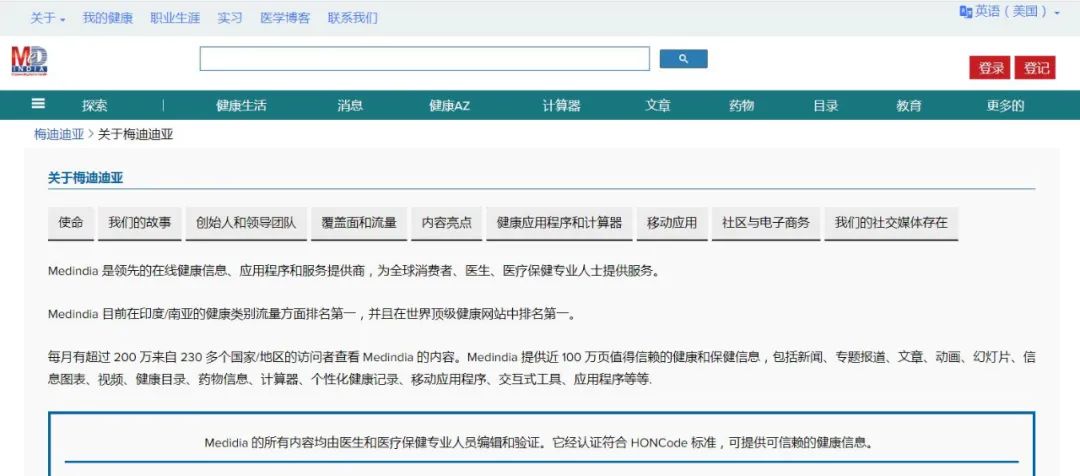The height and width of the screenshot is (476, 1080).
Task: Select 我们的社交媒体存在 tab
Action: coord(891,223)
